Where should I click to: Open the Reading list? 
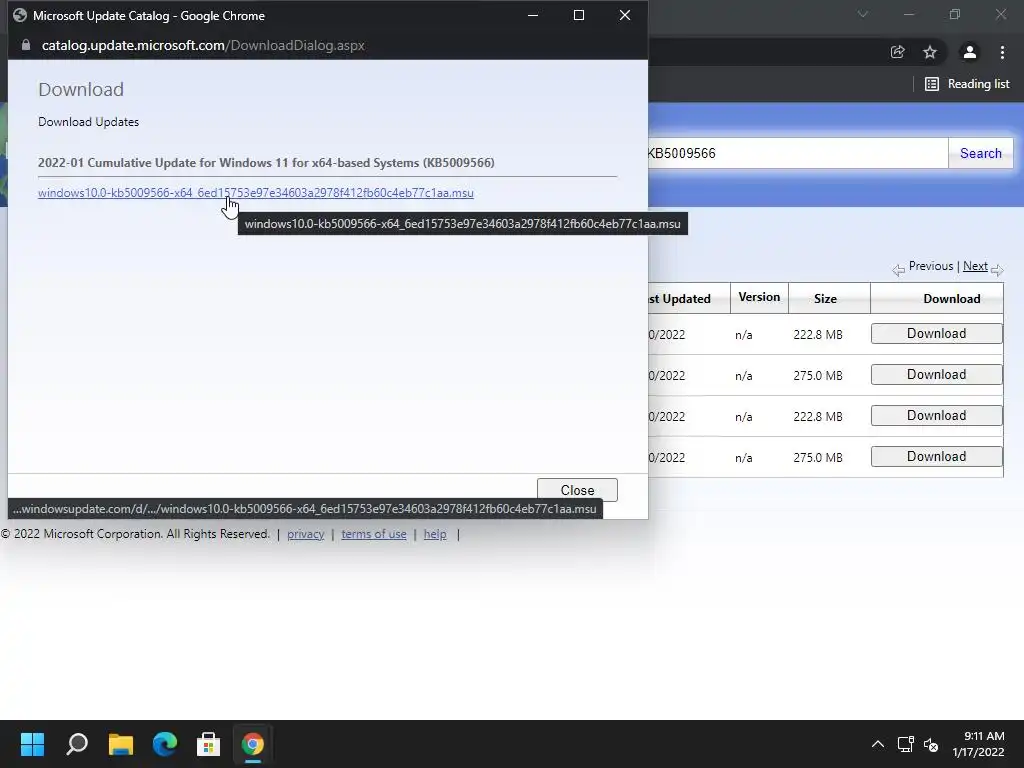967,84
